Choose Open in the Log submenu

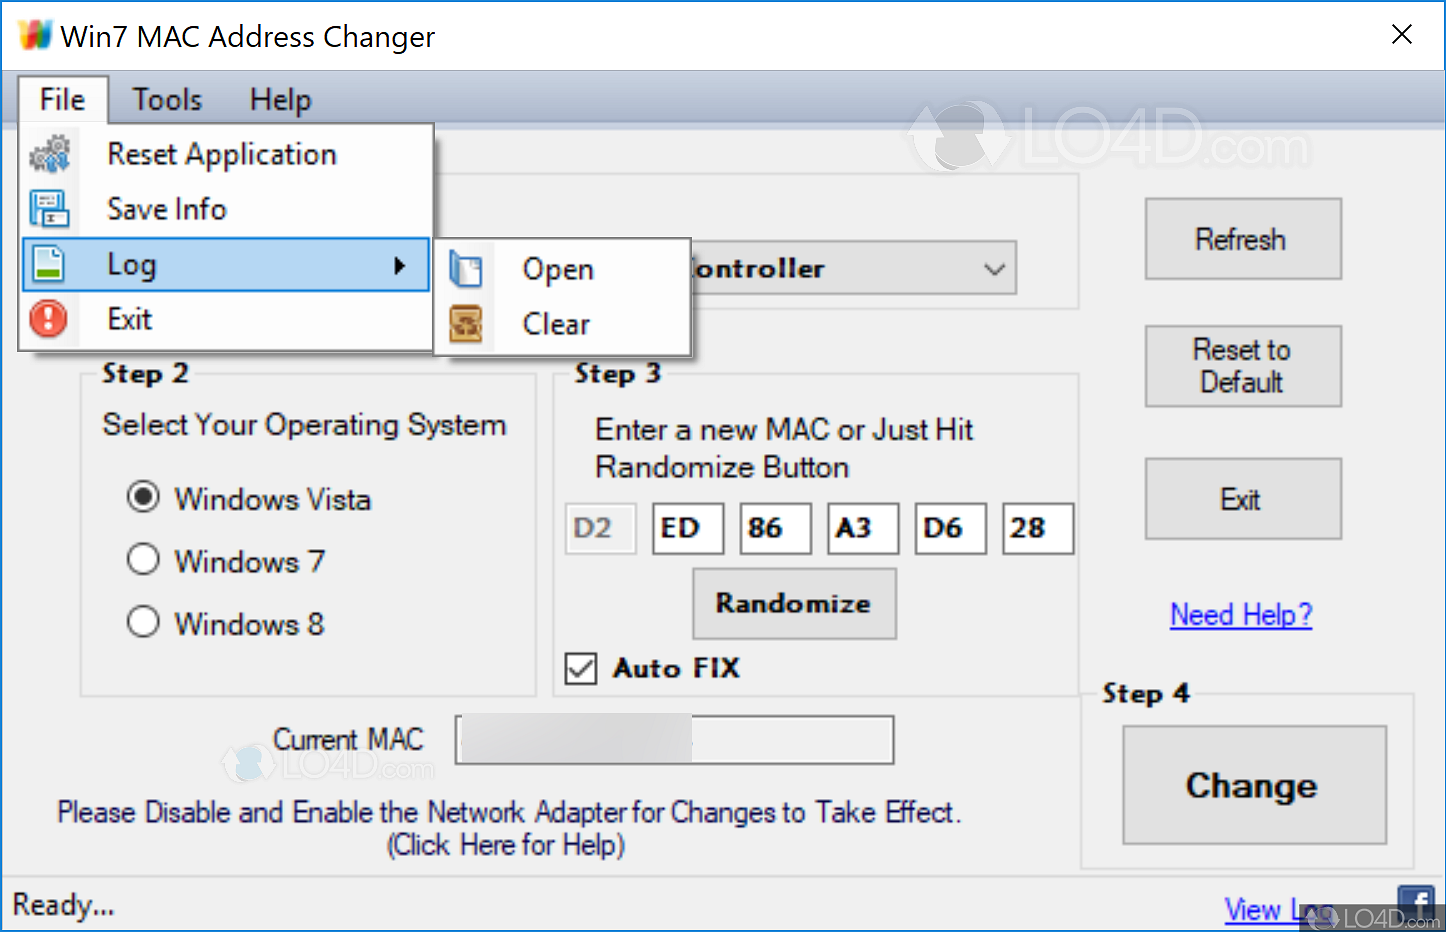pyautogui.click(x=563, y=269)
